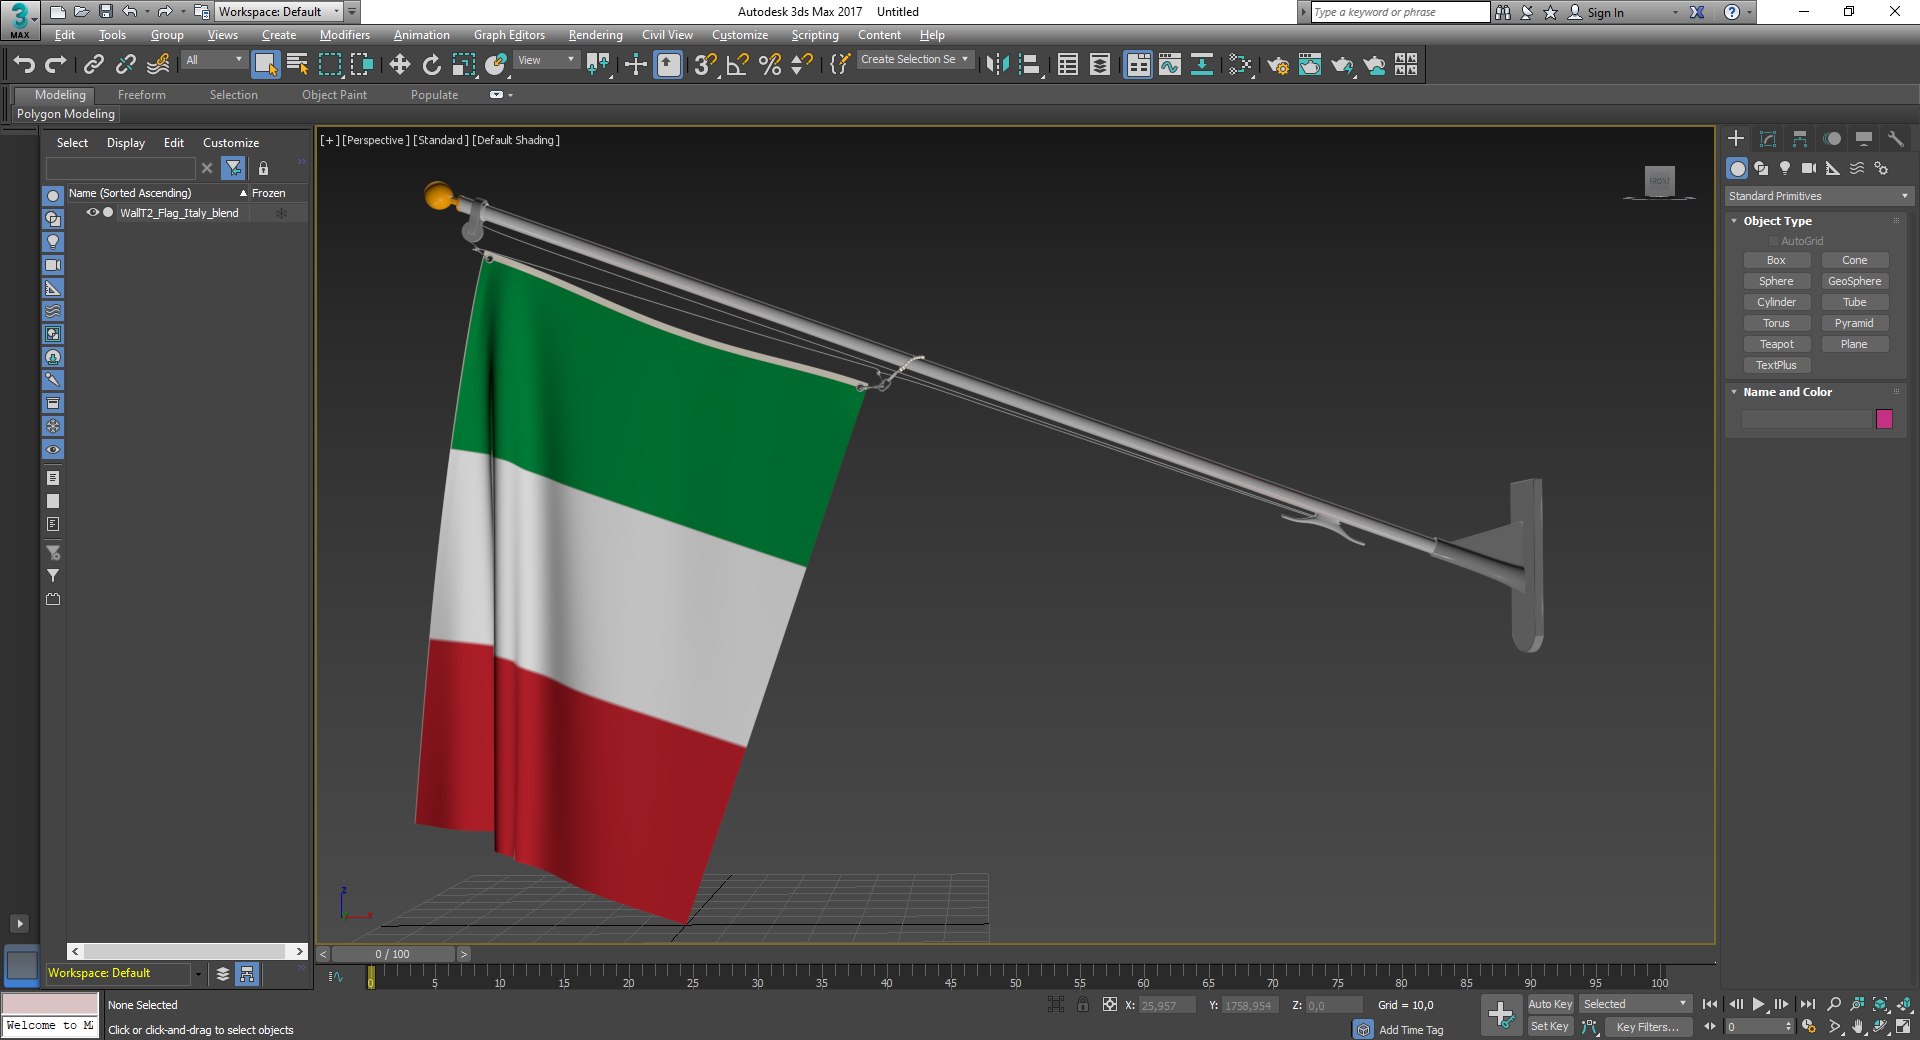
Task: Click the time slider 0 / 100 handle
Action: pos(393,954)
